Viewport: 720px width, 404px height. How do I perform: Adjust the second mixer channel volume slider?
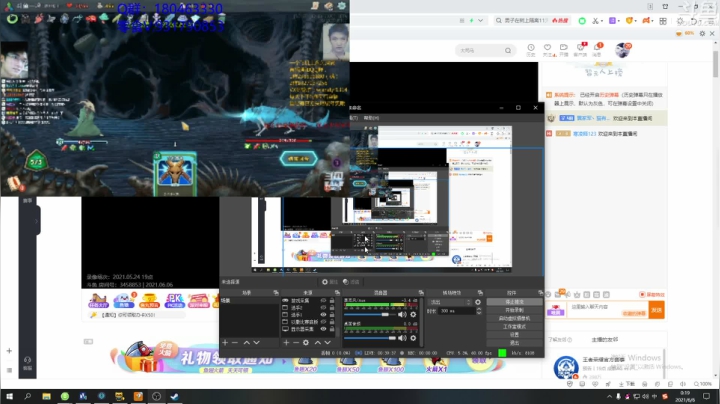371,338
